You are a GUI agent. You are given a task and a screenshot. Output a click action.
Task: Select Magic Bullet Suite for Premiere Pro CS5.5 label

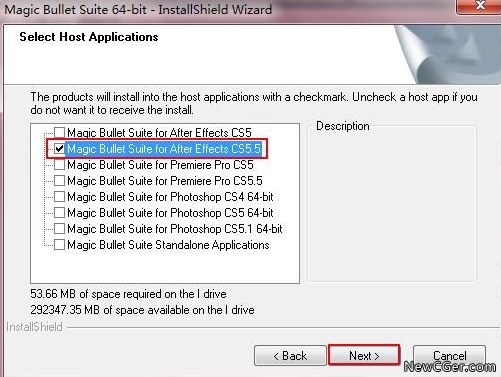[x=165, y=181]
